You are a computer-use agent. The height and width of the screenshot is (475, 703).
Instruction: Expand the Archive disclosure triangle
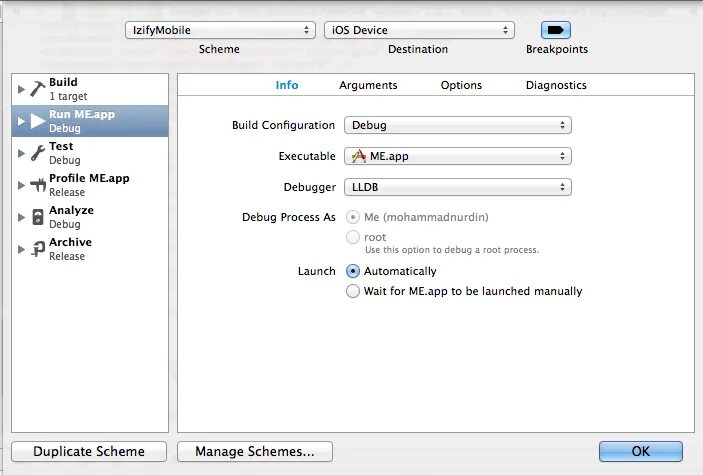21,249
